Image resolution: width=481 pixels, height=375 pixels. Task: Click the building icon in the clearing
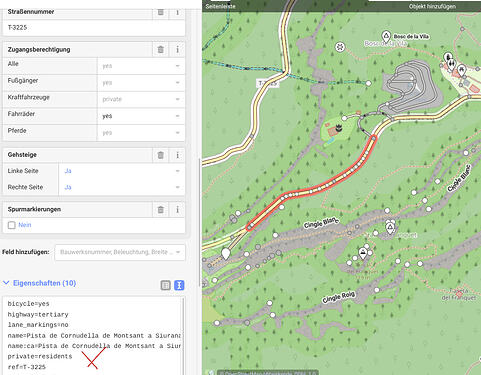(339, 127)
